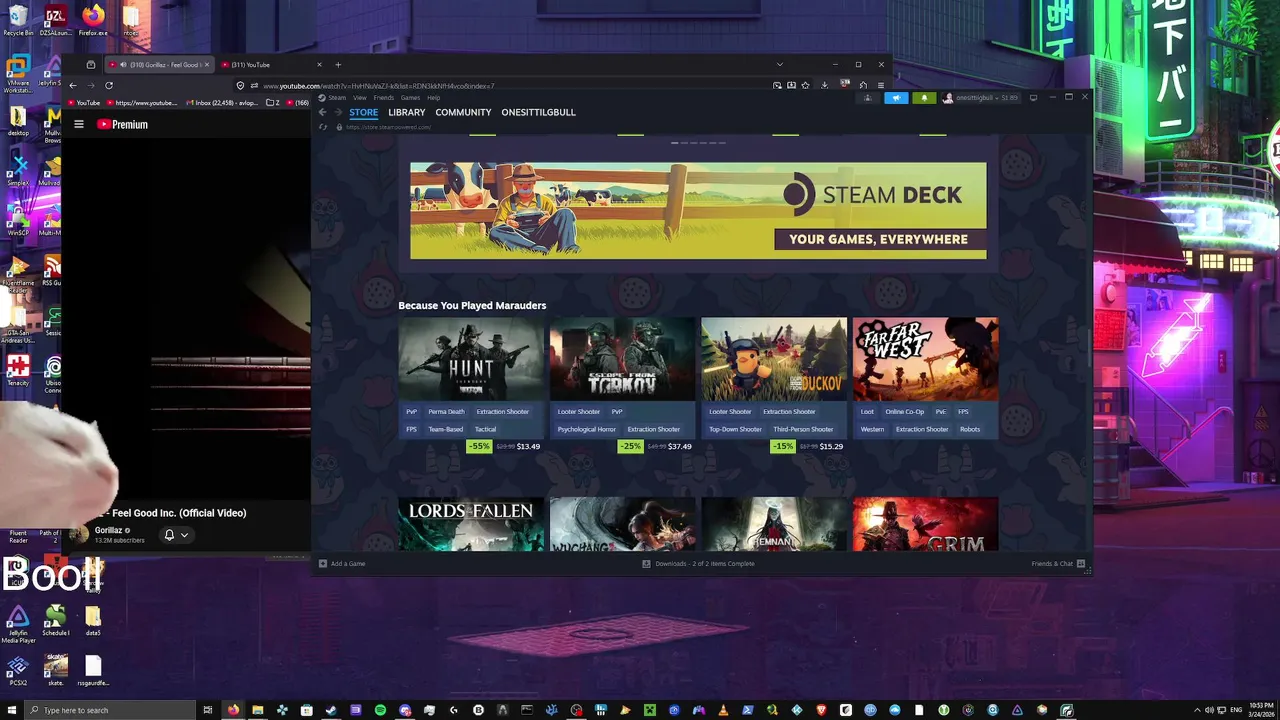Show hidden system tray icons chevron

pyautogui.click(x=1197, y=710)
